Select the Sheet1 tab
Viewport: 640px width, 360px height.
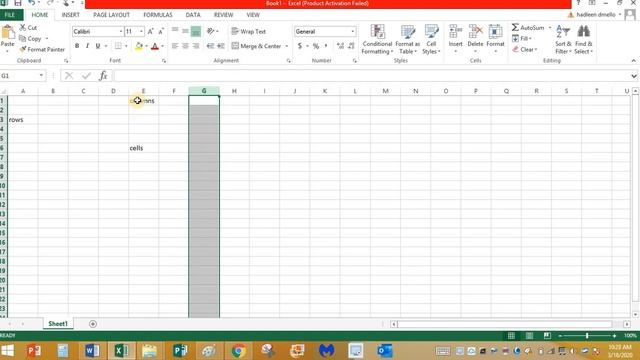tap(58, 324)
